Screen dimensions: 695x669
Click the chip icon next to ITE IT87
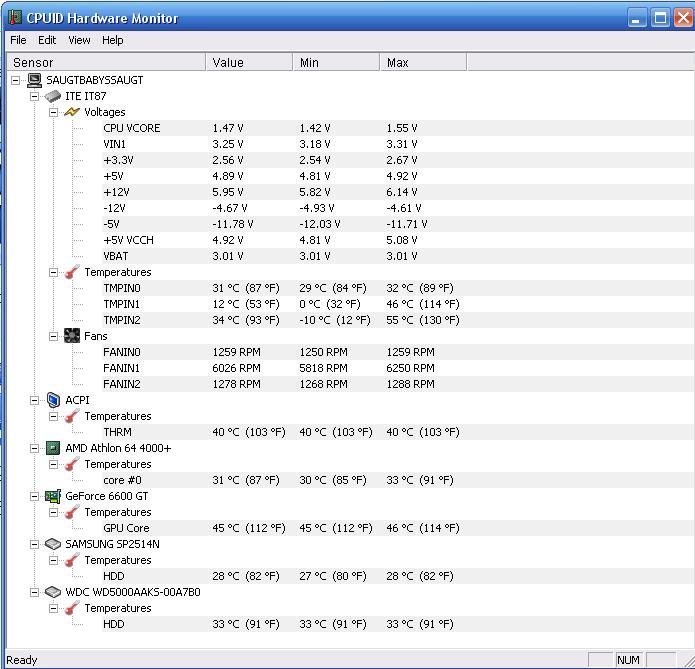coord(53,96)
